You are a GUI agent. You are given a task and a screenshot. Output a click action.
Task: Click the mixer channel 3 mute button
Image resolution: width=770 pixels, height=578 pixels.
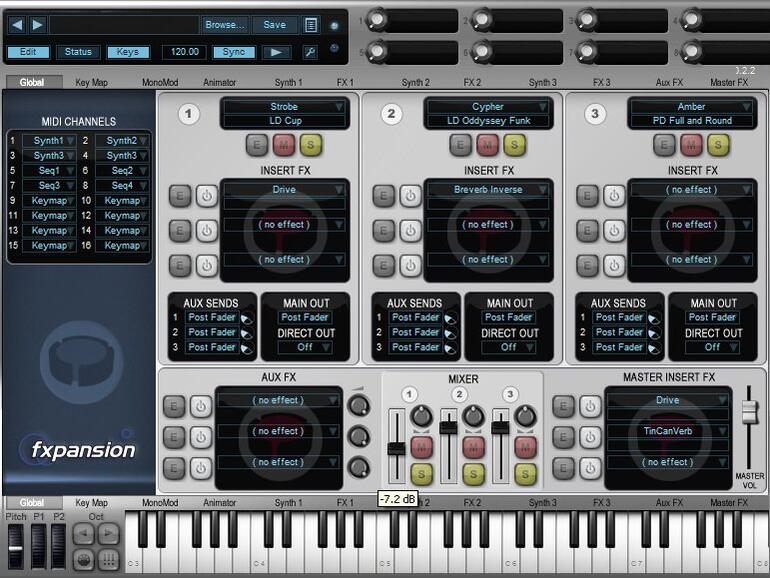tap(525, 447)
